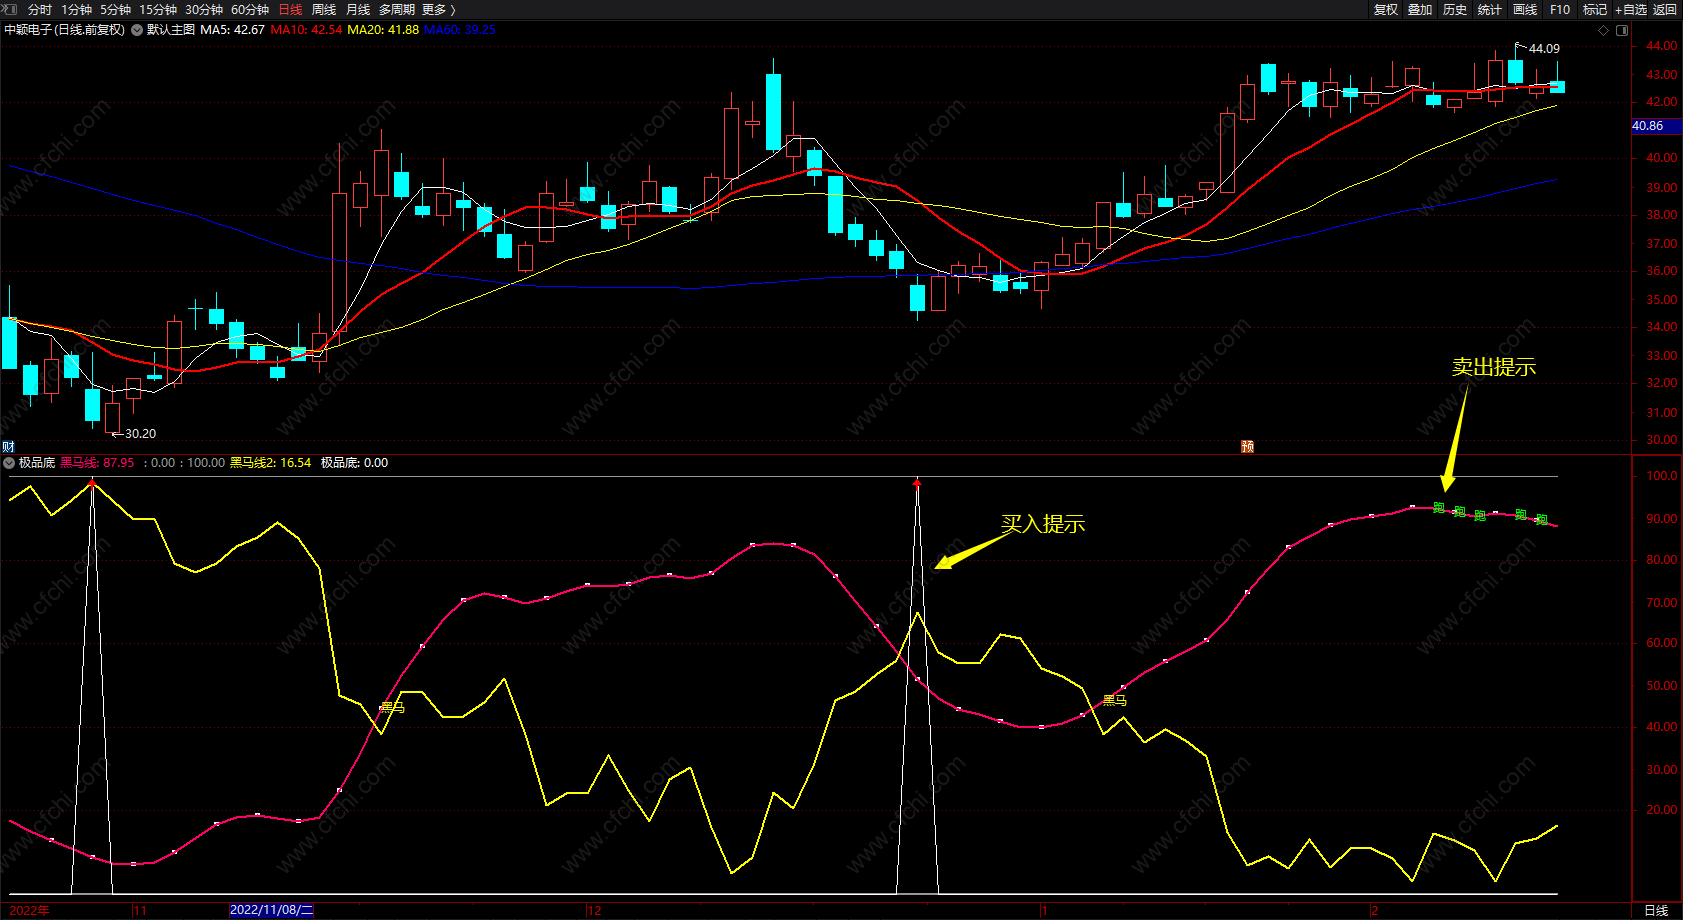Click the 黑马线: 87.95 indicator value
The width and height of the screenshot is (1683, 920).
pyautogui.click(x=97, y=463)
